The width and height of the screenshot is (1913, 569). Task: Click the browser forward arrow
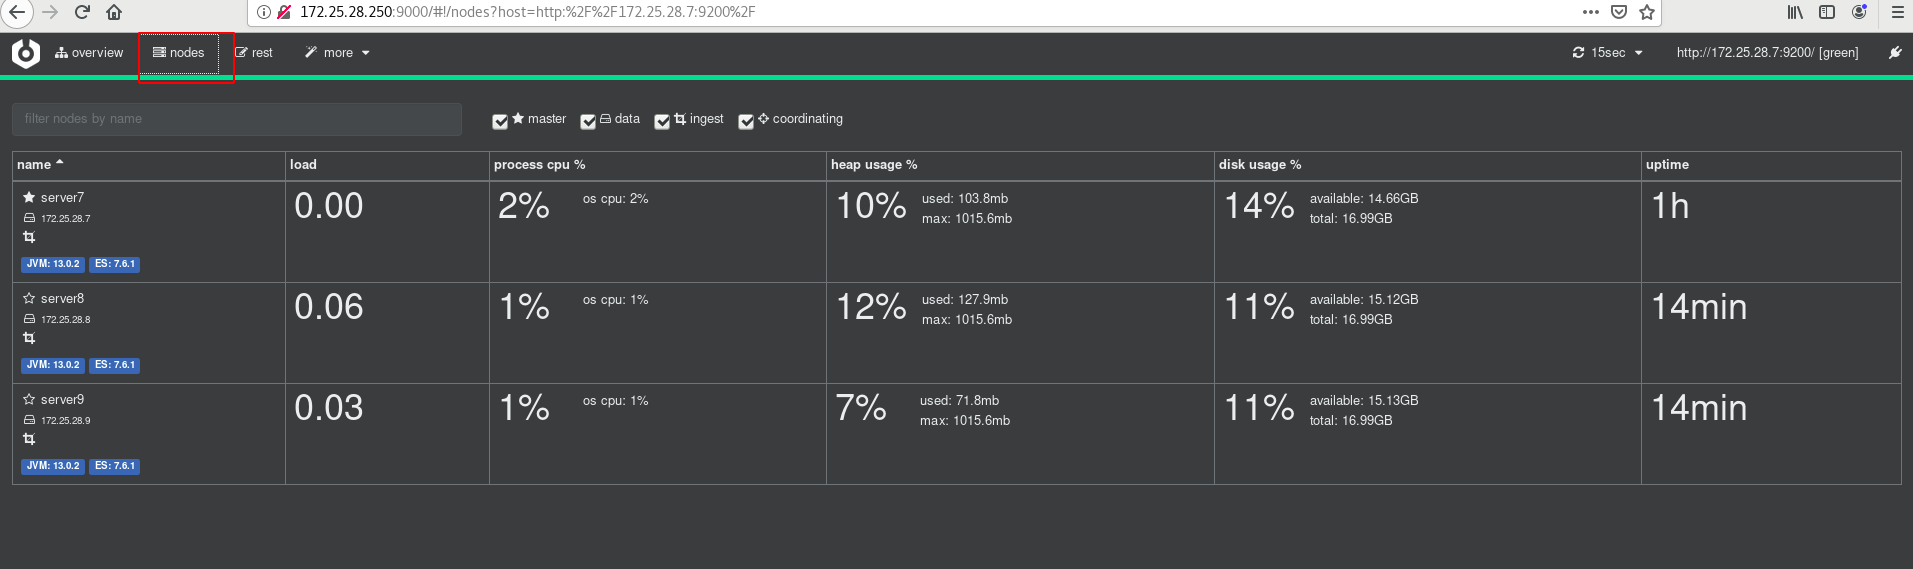click(x=50, y=12)
